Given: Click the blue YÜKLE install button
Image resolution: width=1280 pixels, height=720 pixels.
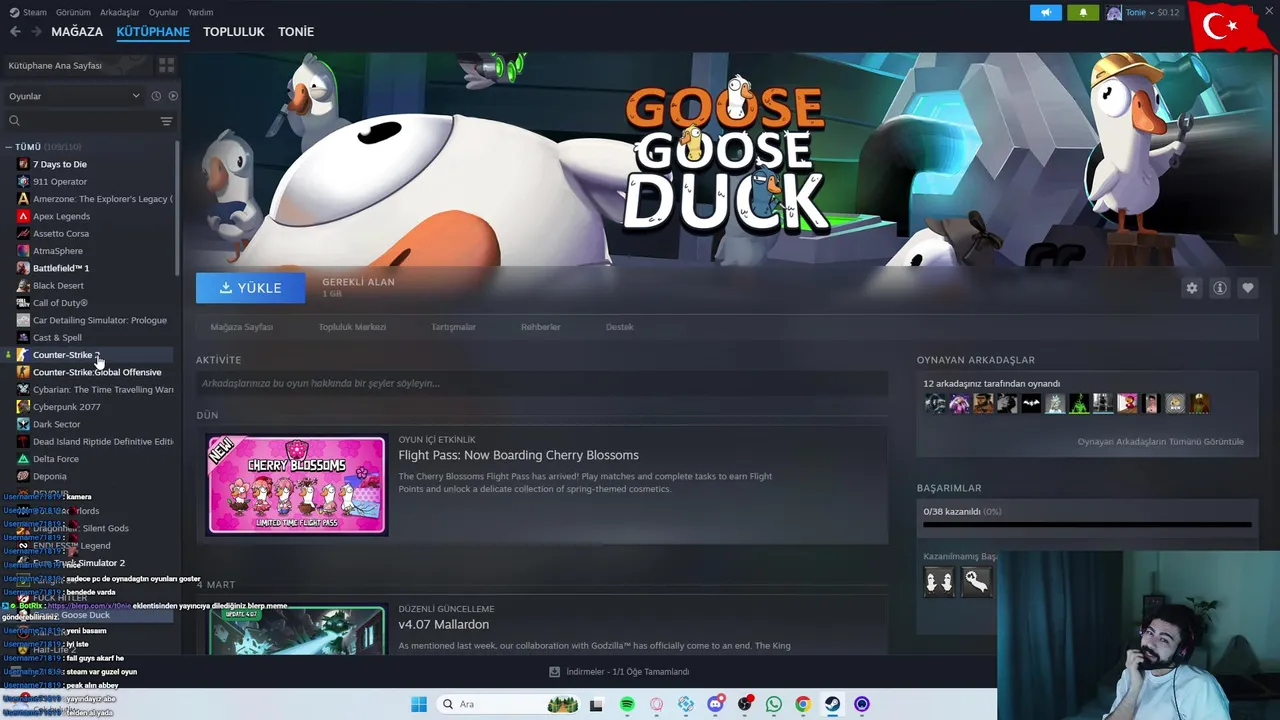Looking at the screenshot, I should (250, 288).
